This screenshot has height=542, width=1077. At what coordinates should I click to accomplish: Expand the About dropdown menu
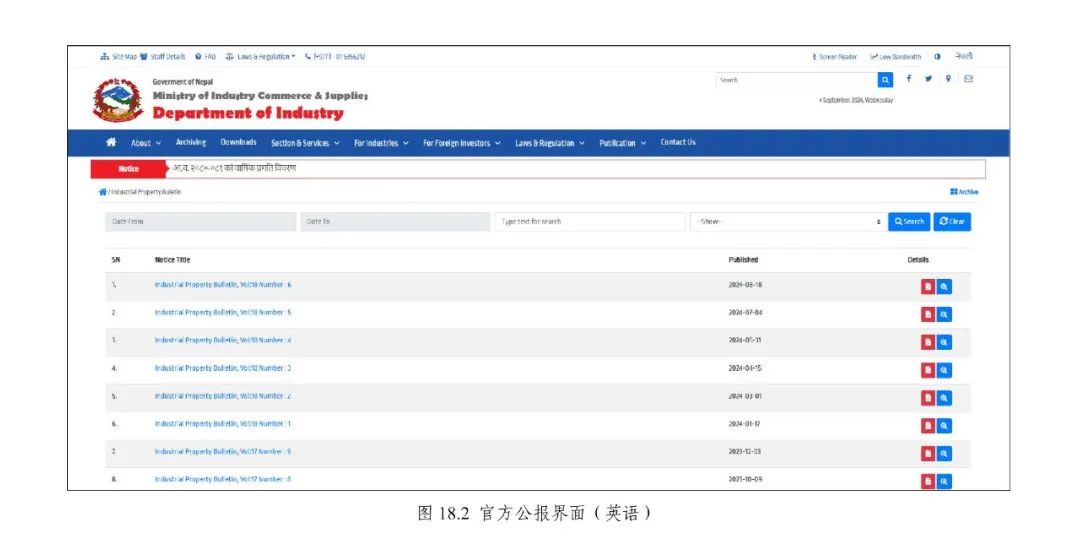[x=145, y=143]
